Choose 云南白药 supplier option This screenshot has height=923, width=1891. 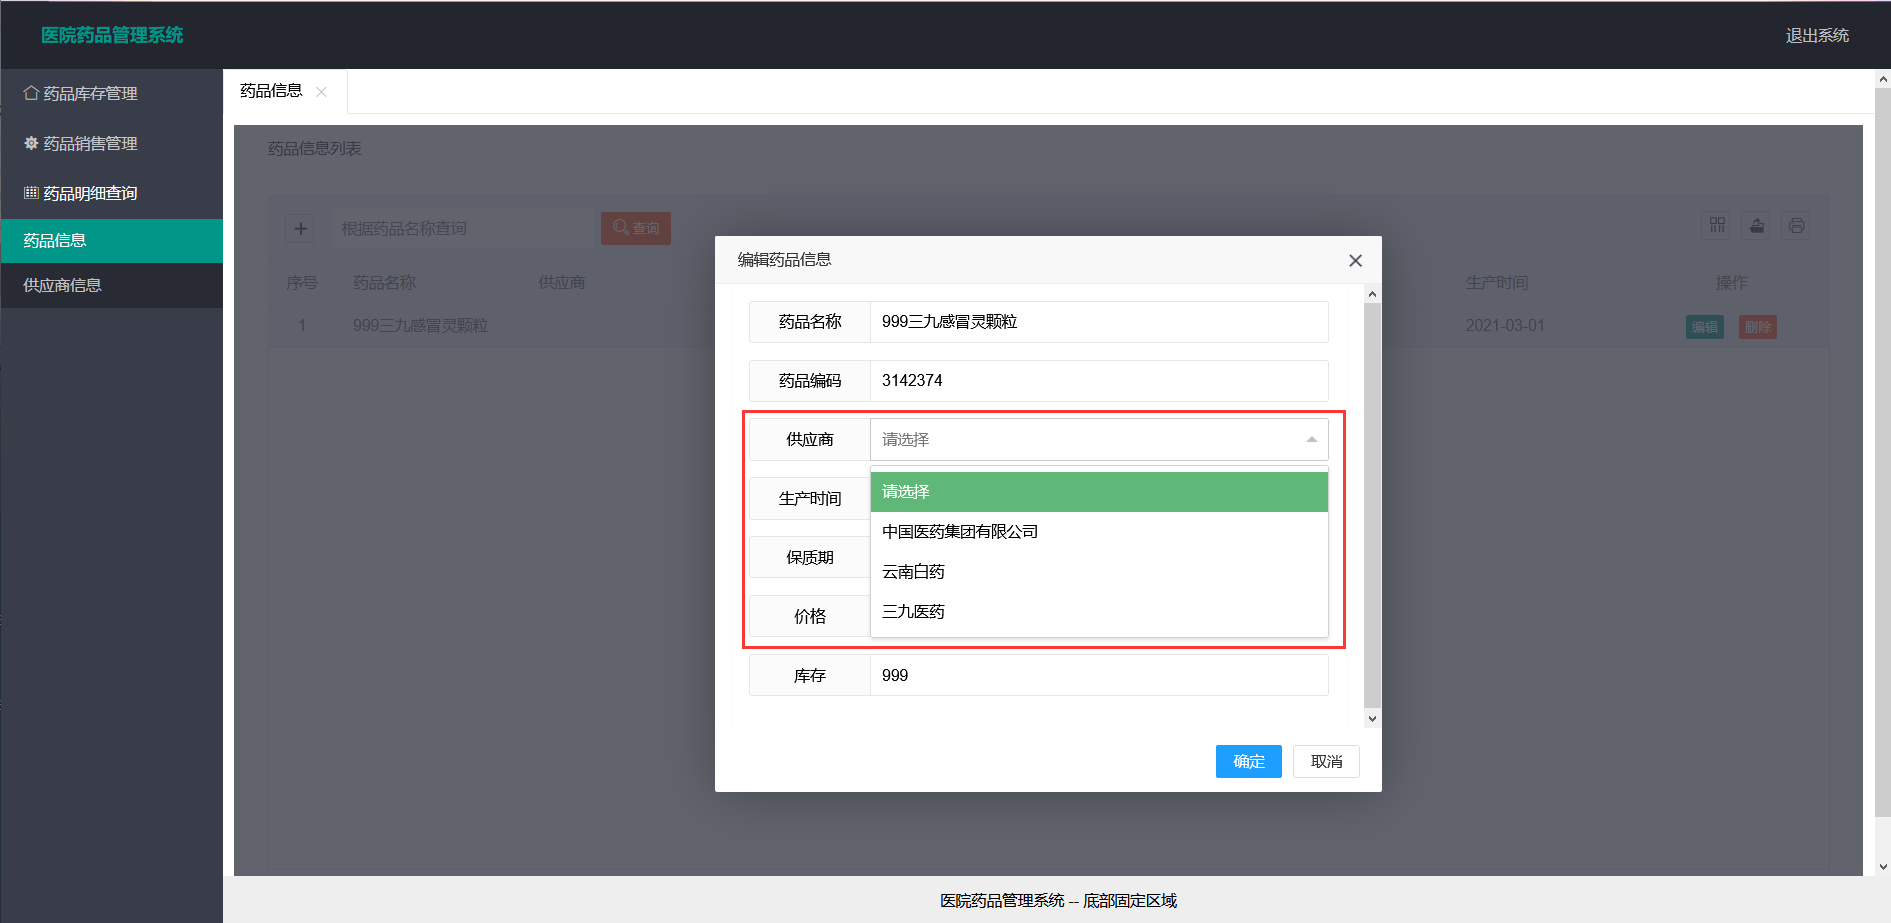1099,572
